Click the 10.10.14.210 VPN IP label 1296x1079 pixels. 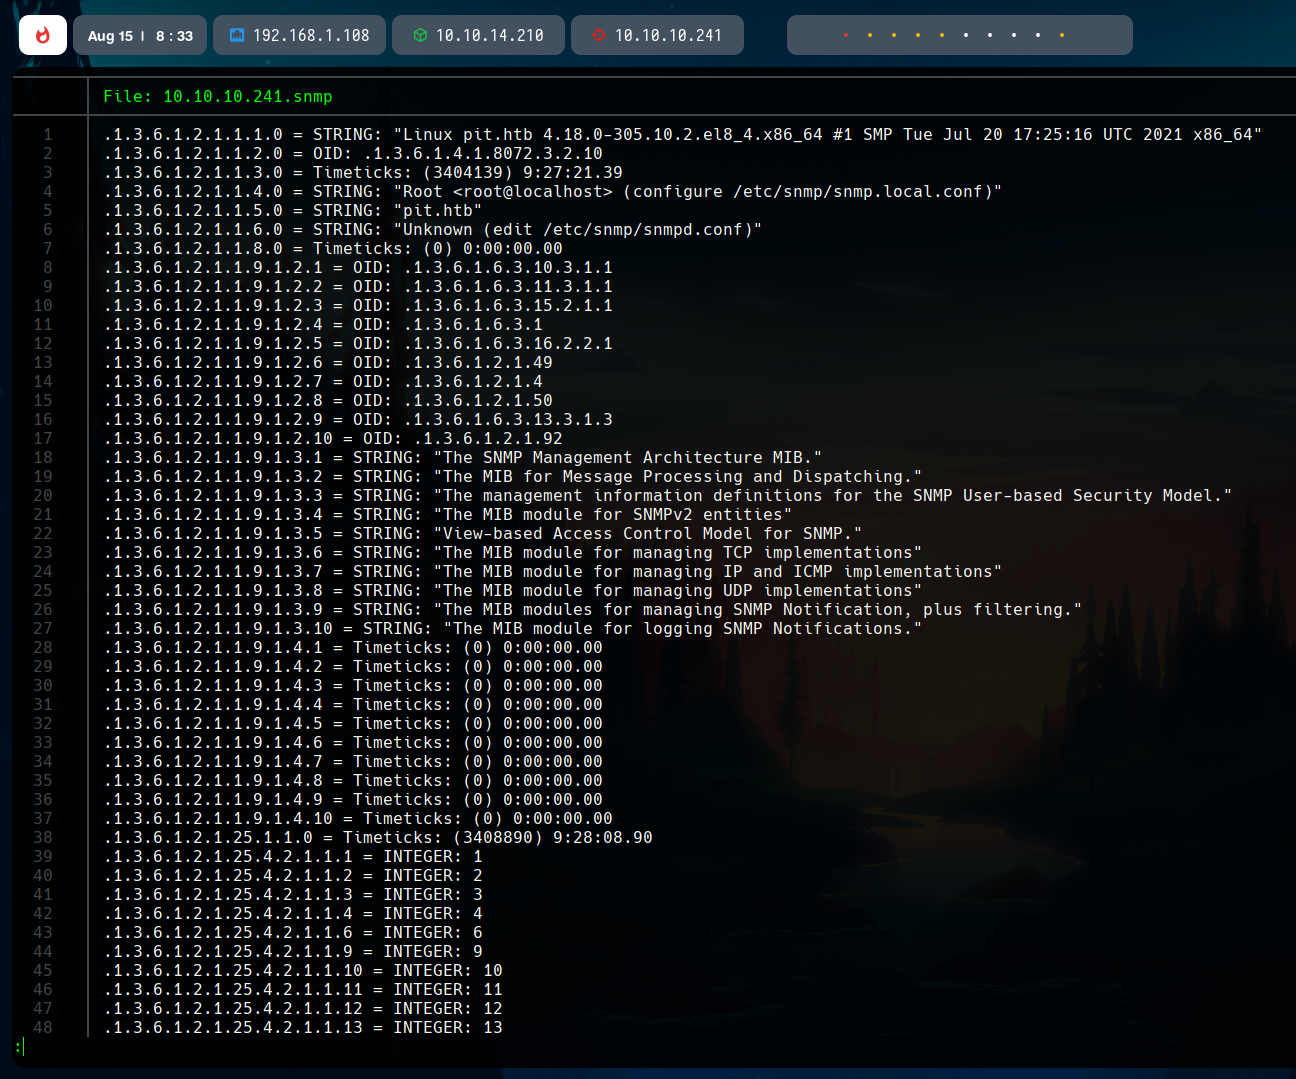490,35
